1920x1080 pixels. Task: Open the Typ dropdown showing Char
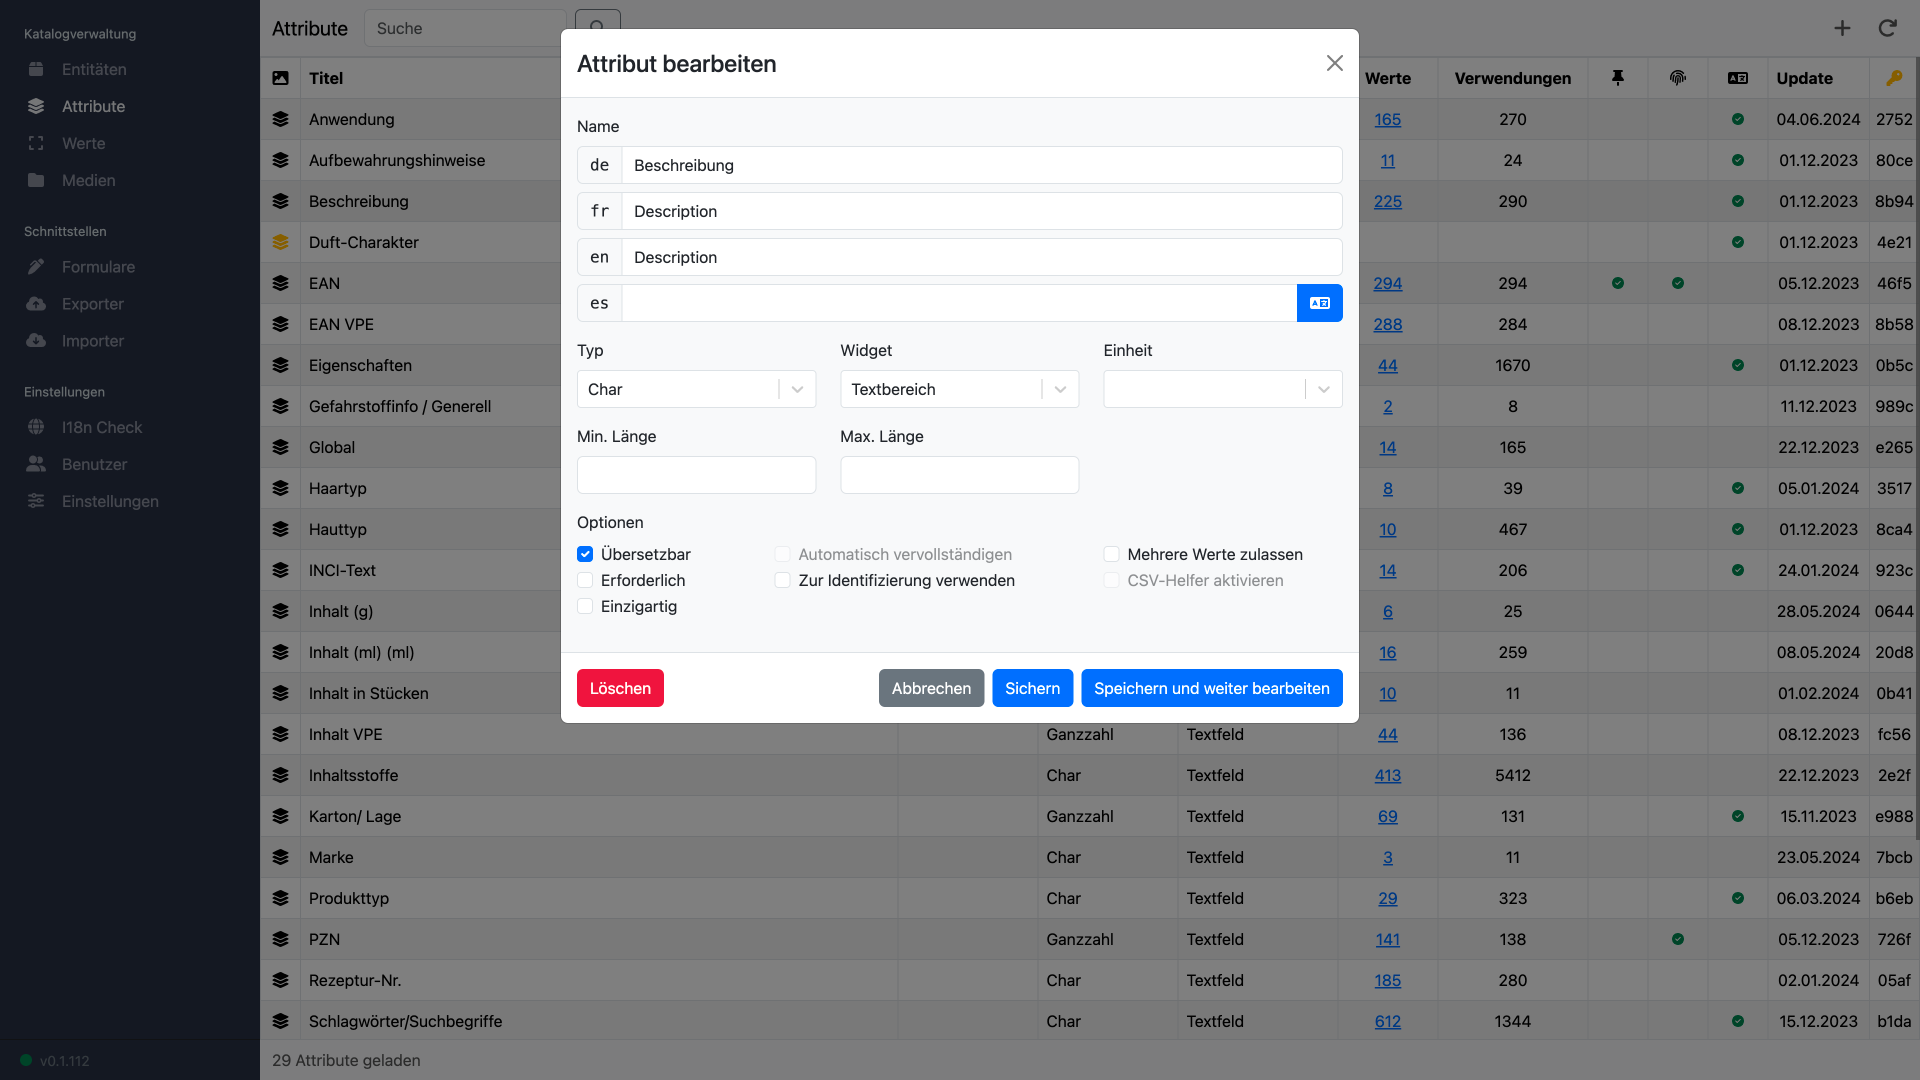[696, 389]
